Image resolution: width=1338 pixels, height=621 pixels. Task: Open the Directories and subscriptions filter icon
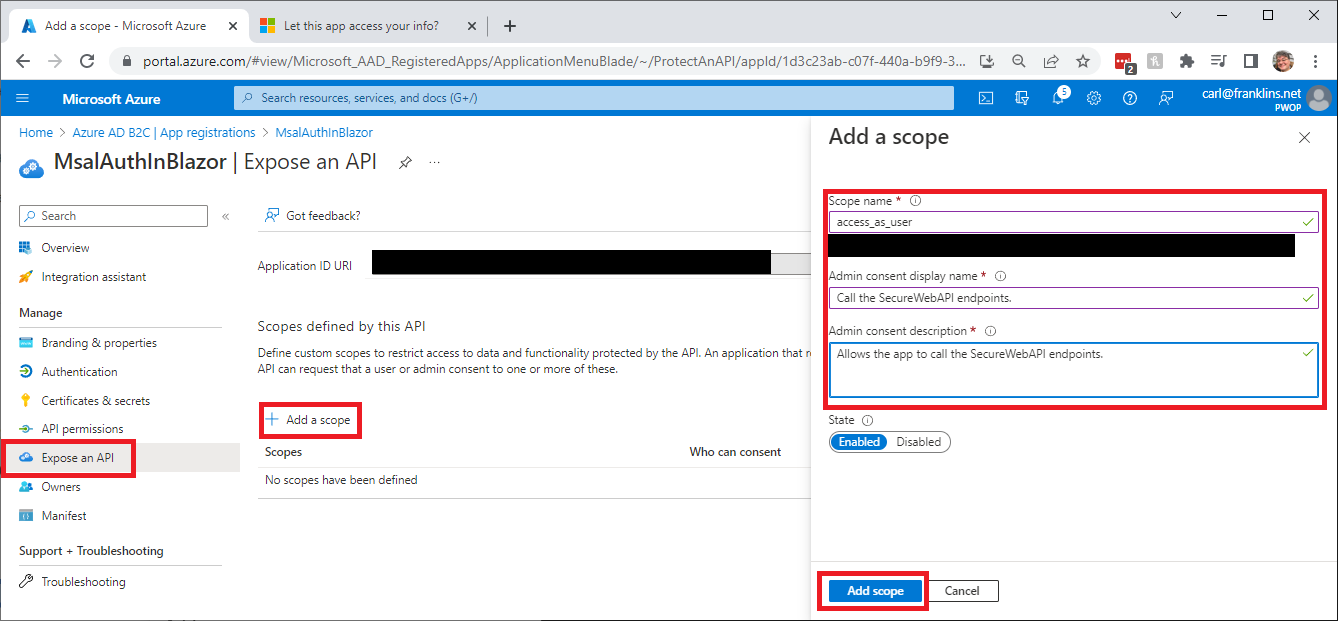[1022, 98]
